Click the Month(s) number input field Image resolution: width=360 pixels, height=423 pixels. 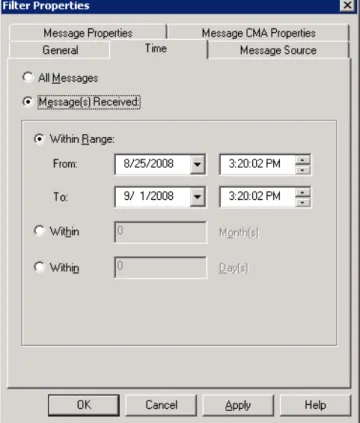160,232
